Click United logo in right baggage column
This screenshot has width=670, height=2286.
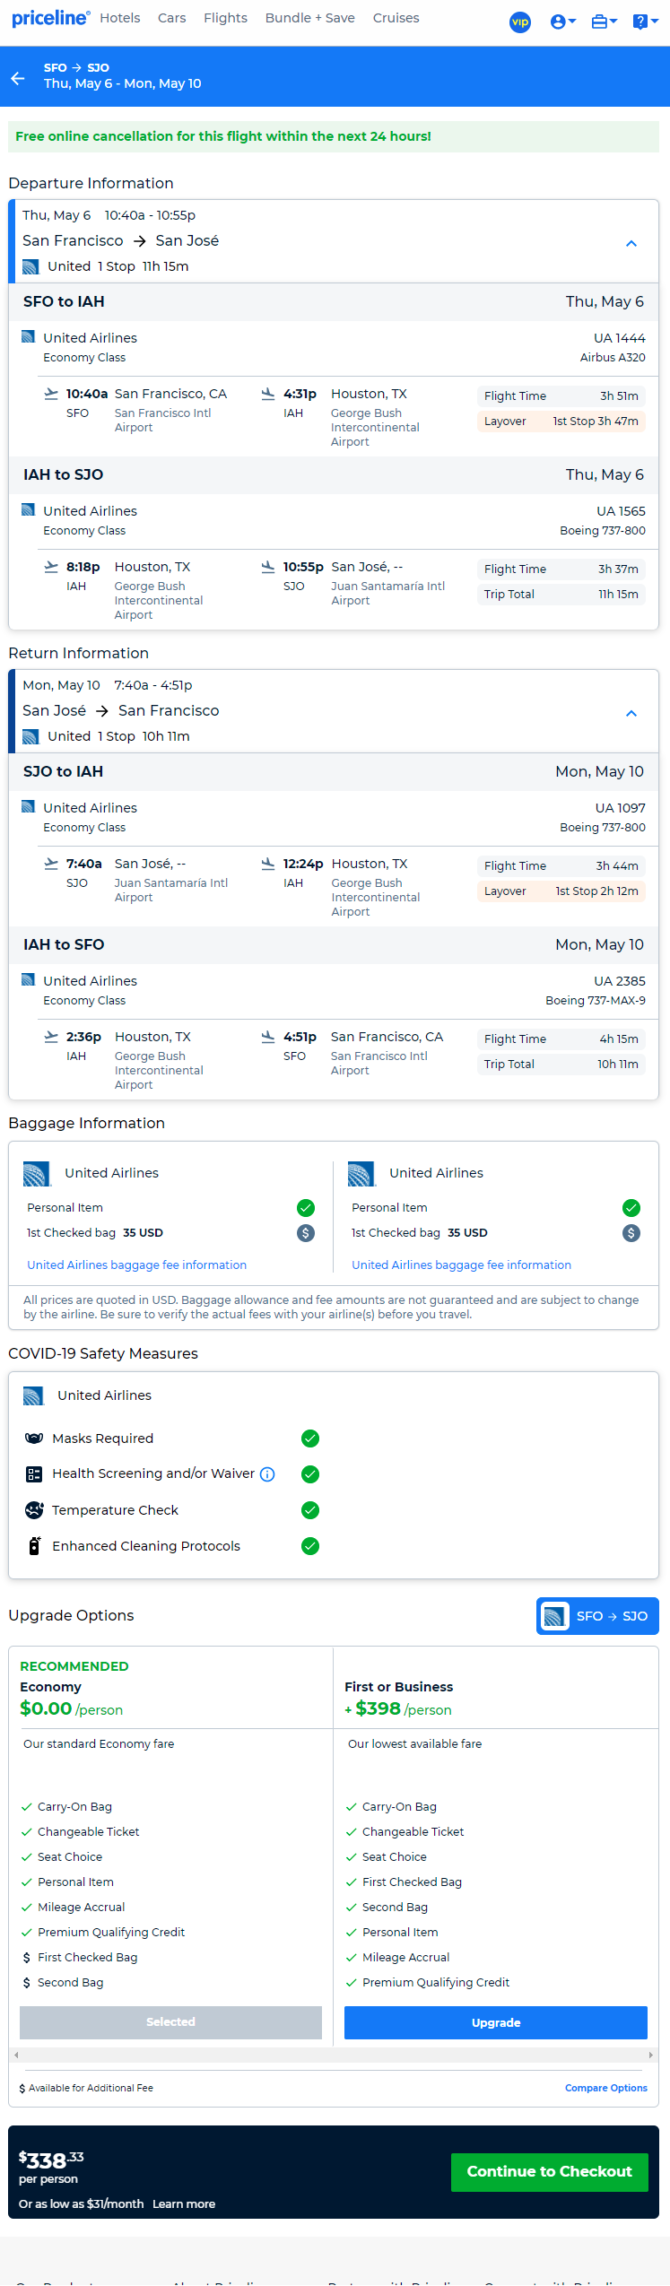click(361, 1173)
